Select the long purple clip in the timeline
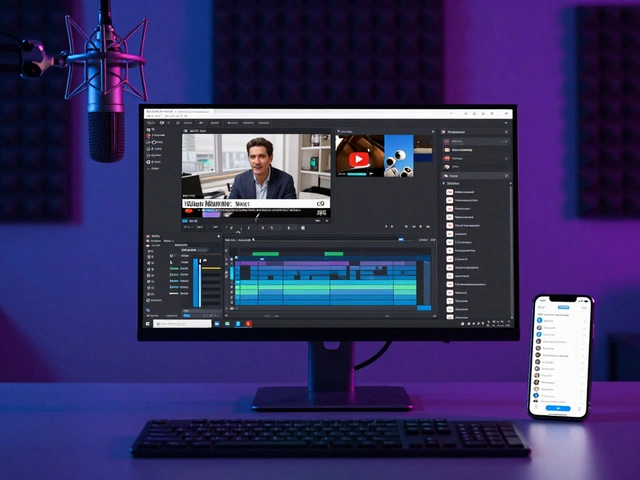The width and height of the screenshot is (640, 480). tap(316, 264)
